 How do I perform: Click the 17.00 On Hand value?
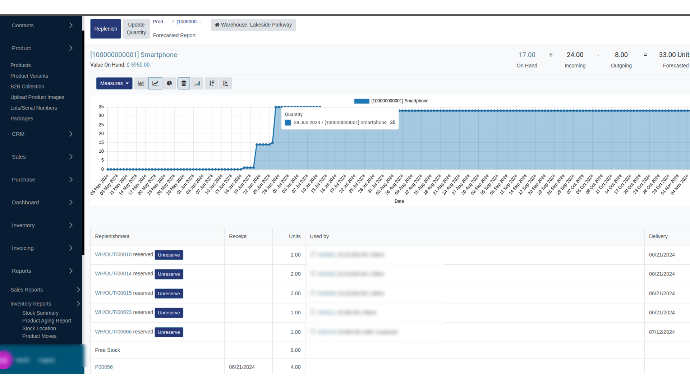click(x=527, y=55)
